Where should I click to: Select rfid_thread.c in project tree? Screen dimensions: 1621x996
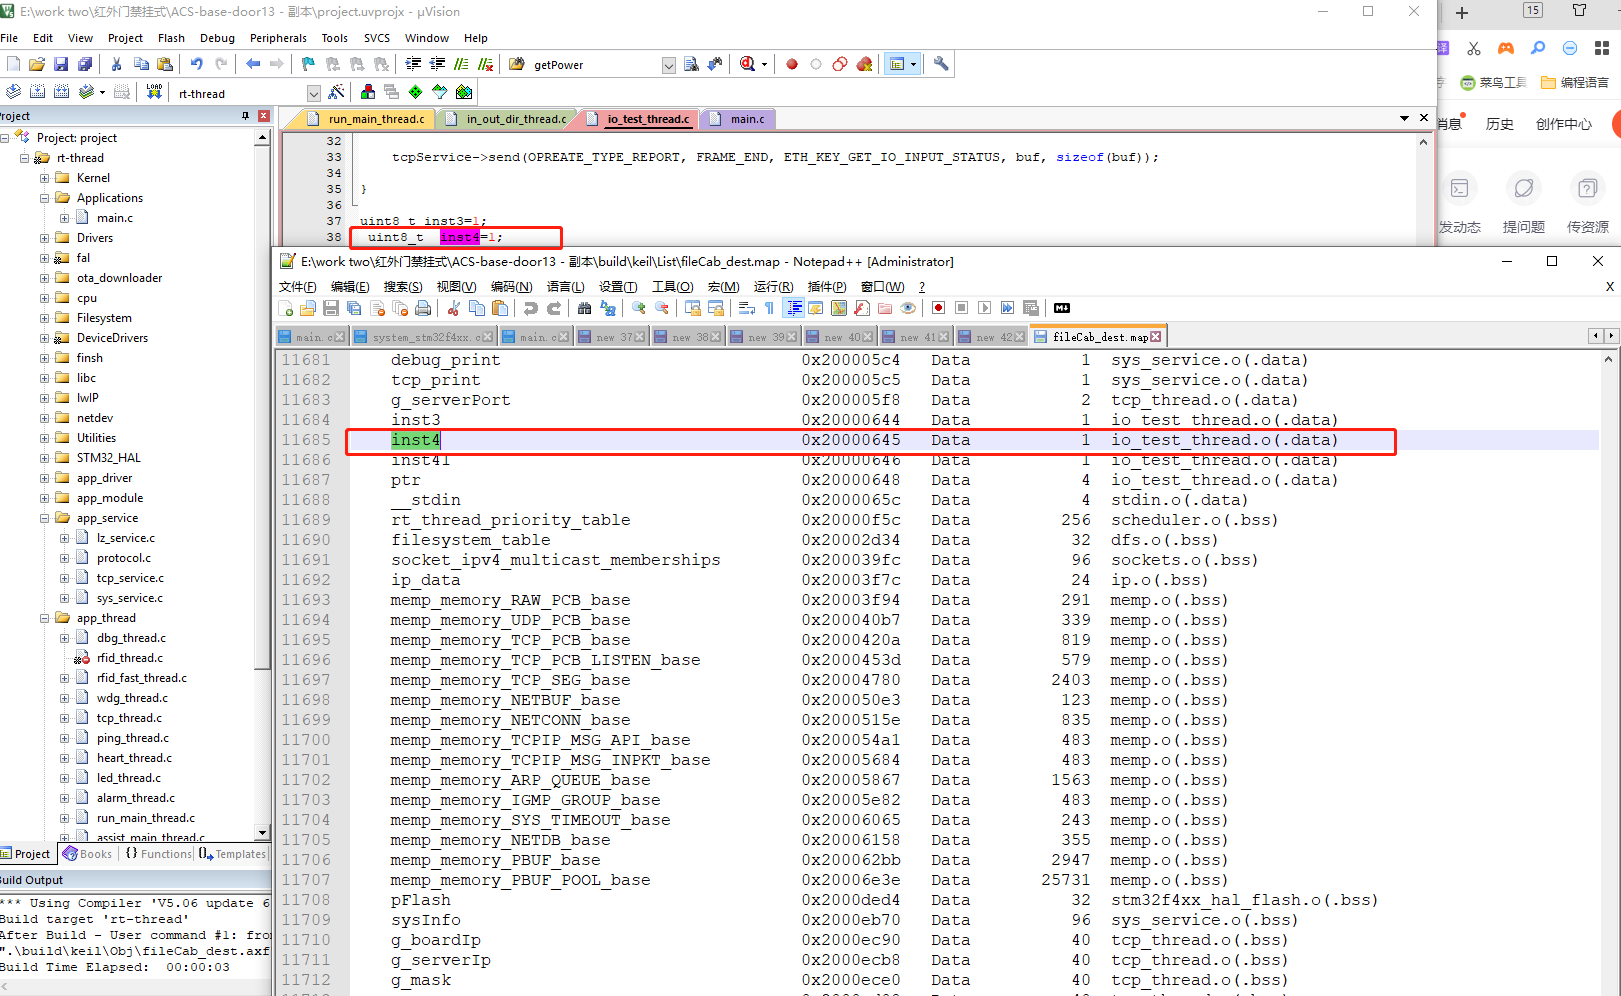point(130,658)
